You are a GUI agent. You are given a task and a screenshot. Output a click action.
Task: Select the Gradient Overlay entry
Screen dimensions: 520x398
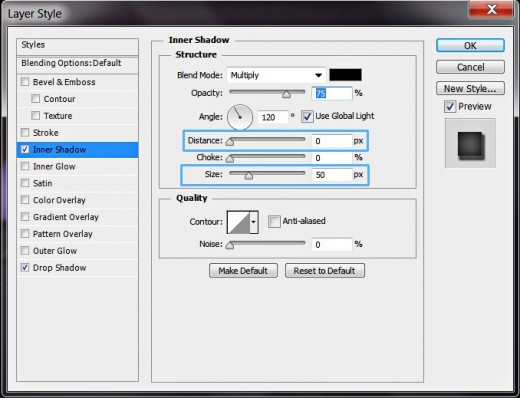pyautogui.click(x=77, y=217)
